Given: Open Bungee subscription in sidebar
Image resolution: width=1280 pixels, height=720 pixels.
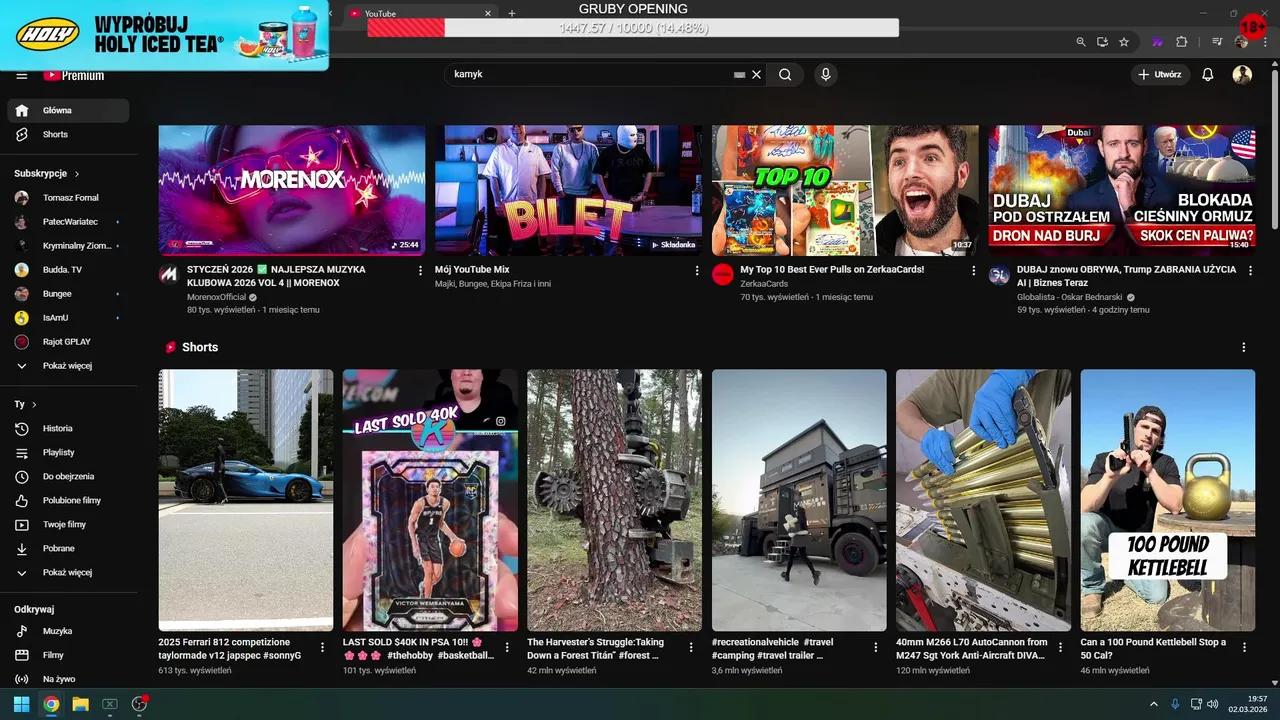Looking at the screenshot, I should [68, 293].
